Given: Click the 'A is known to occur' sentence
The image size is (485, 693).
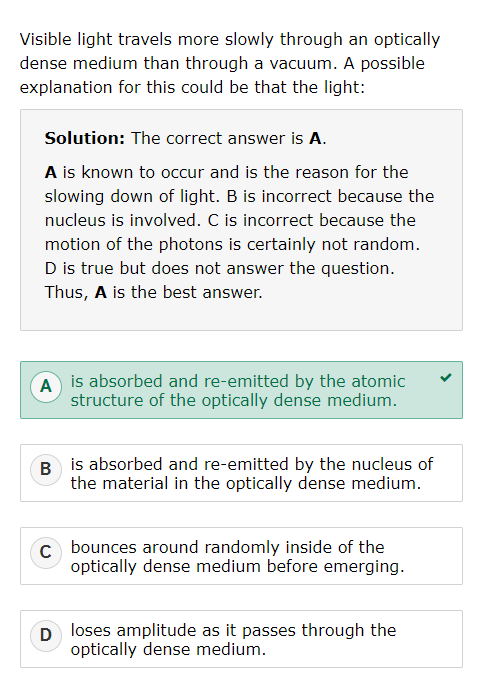Looking at the screenshot, I should pos(226,184).
